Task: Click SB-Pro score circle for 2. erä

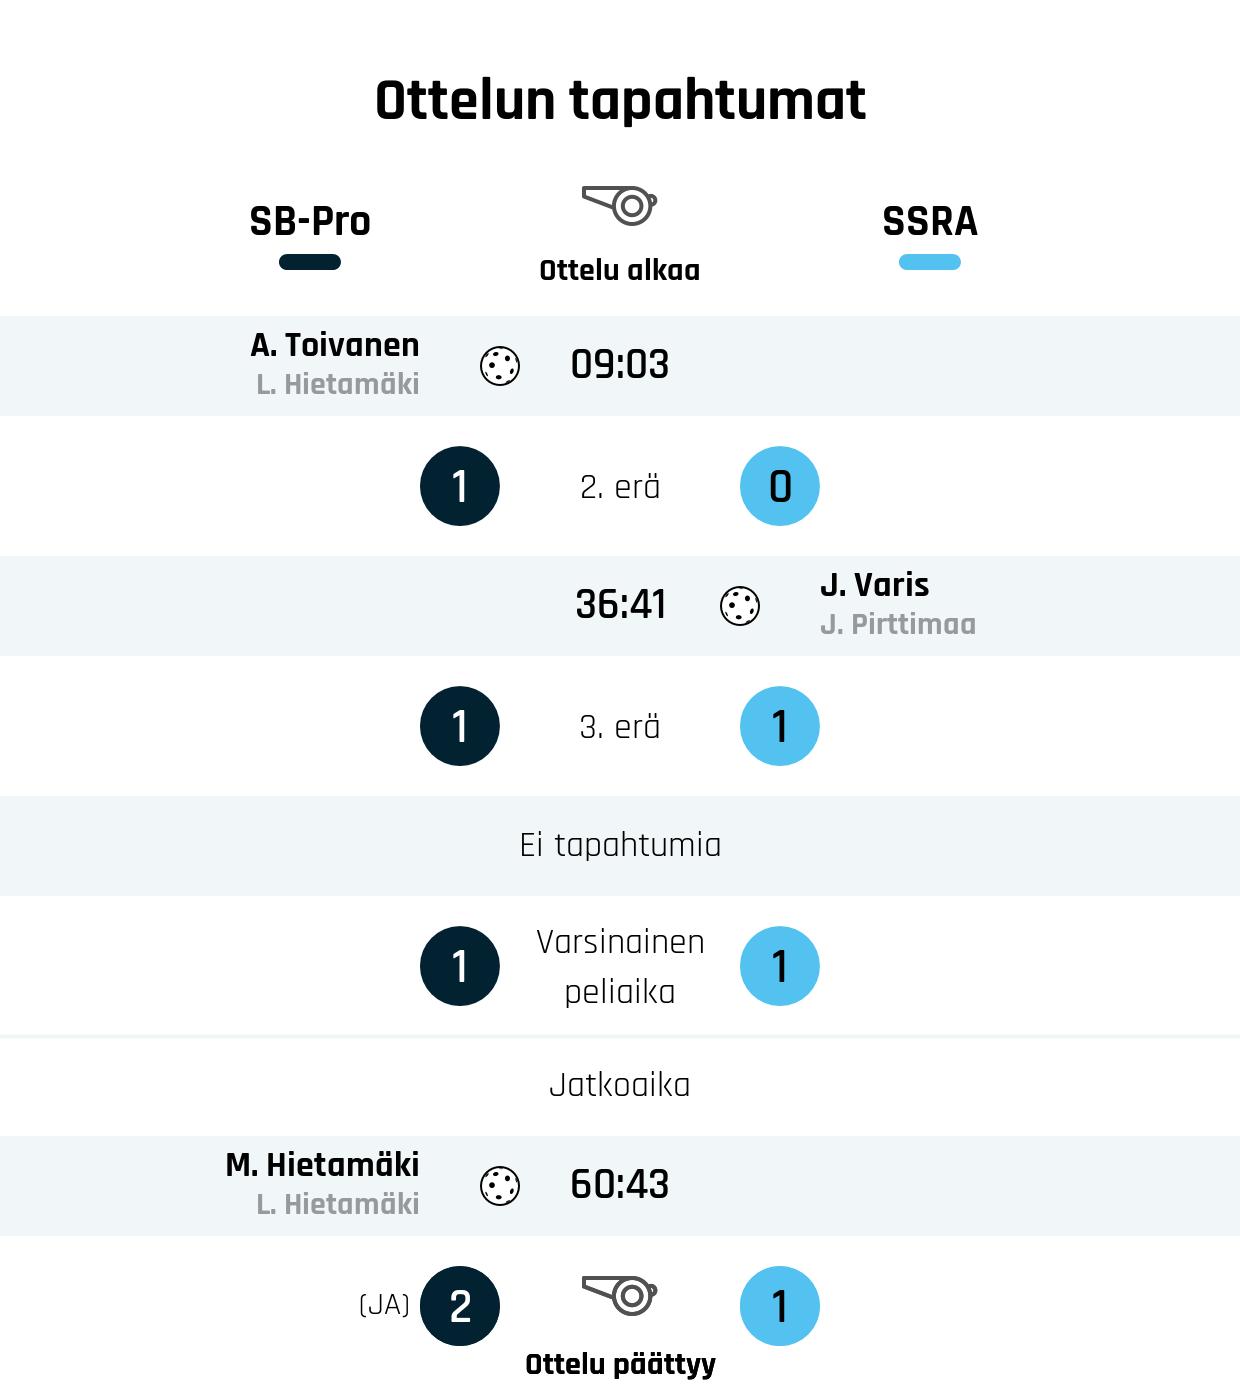Action: [460, 486]
